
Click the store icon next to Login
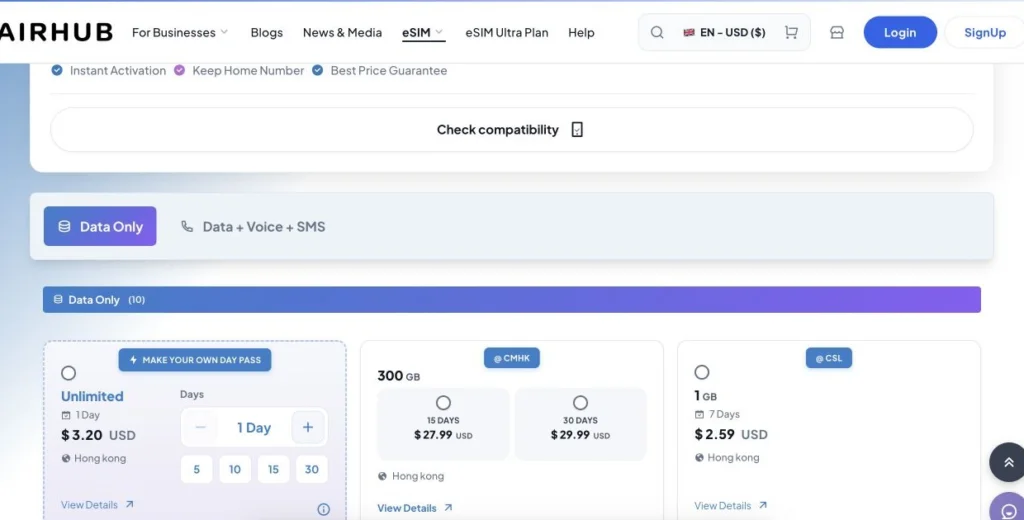tap(837, 32)
